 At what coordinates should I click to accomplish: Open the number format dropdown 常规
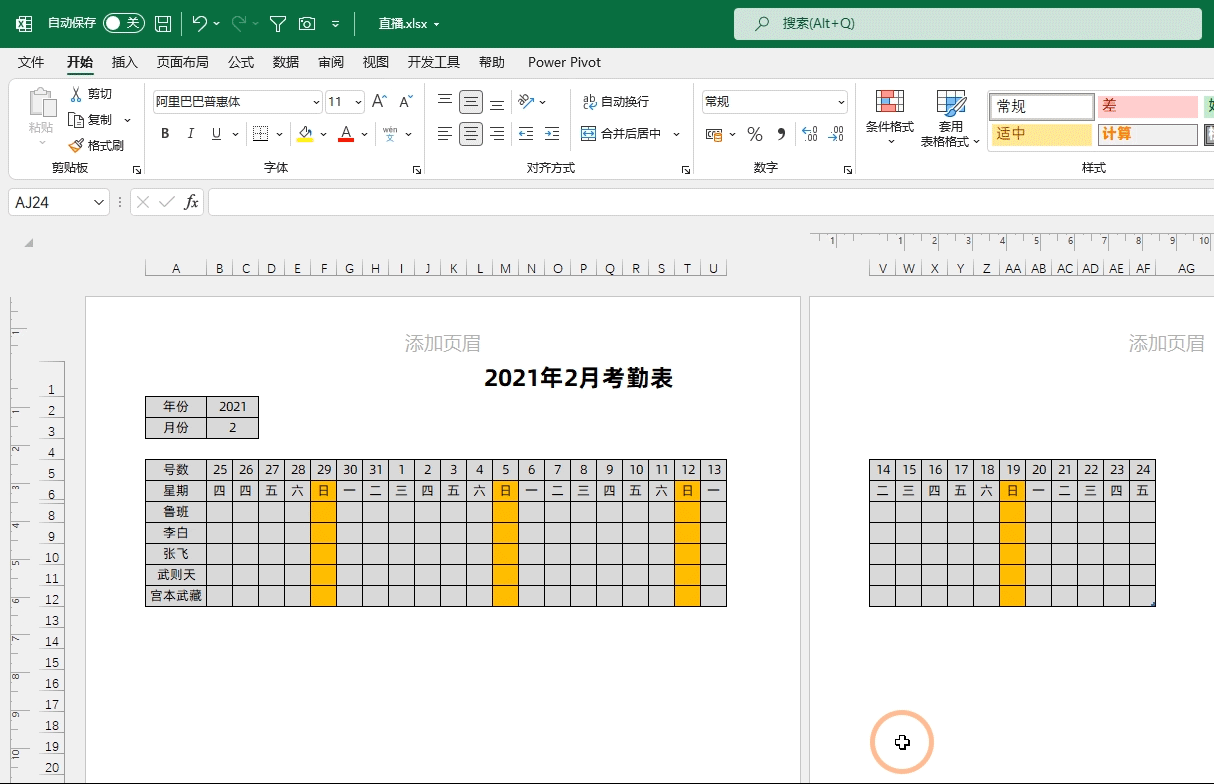[x=841, y=102]
